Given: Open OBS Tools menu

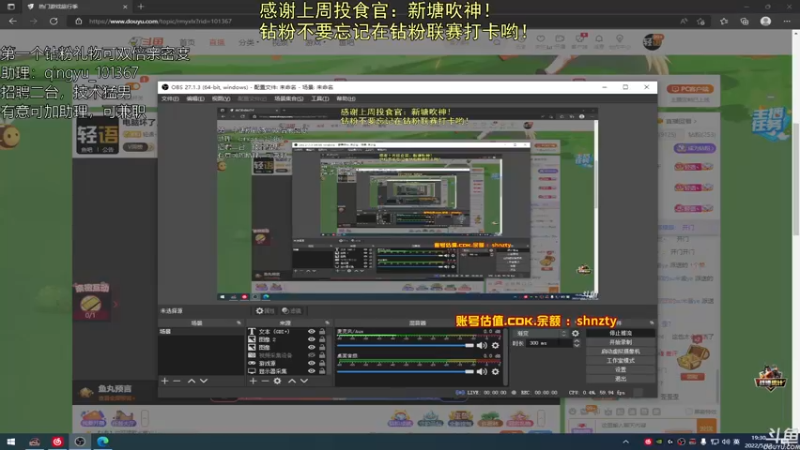Looking at the screenshot, I should pyautogui.click(x=320, y=98).
